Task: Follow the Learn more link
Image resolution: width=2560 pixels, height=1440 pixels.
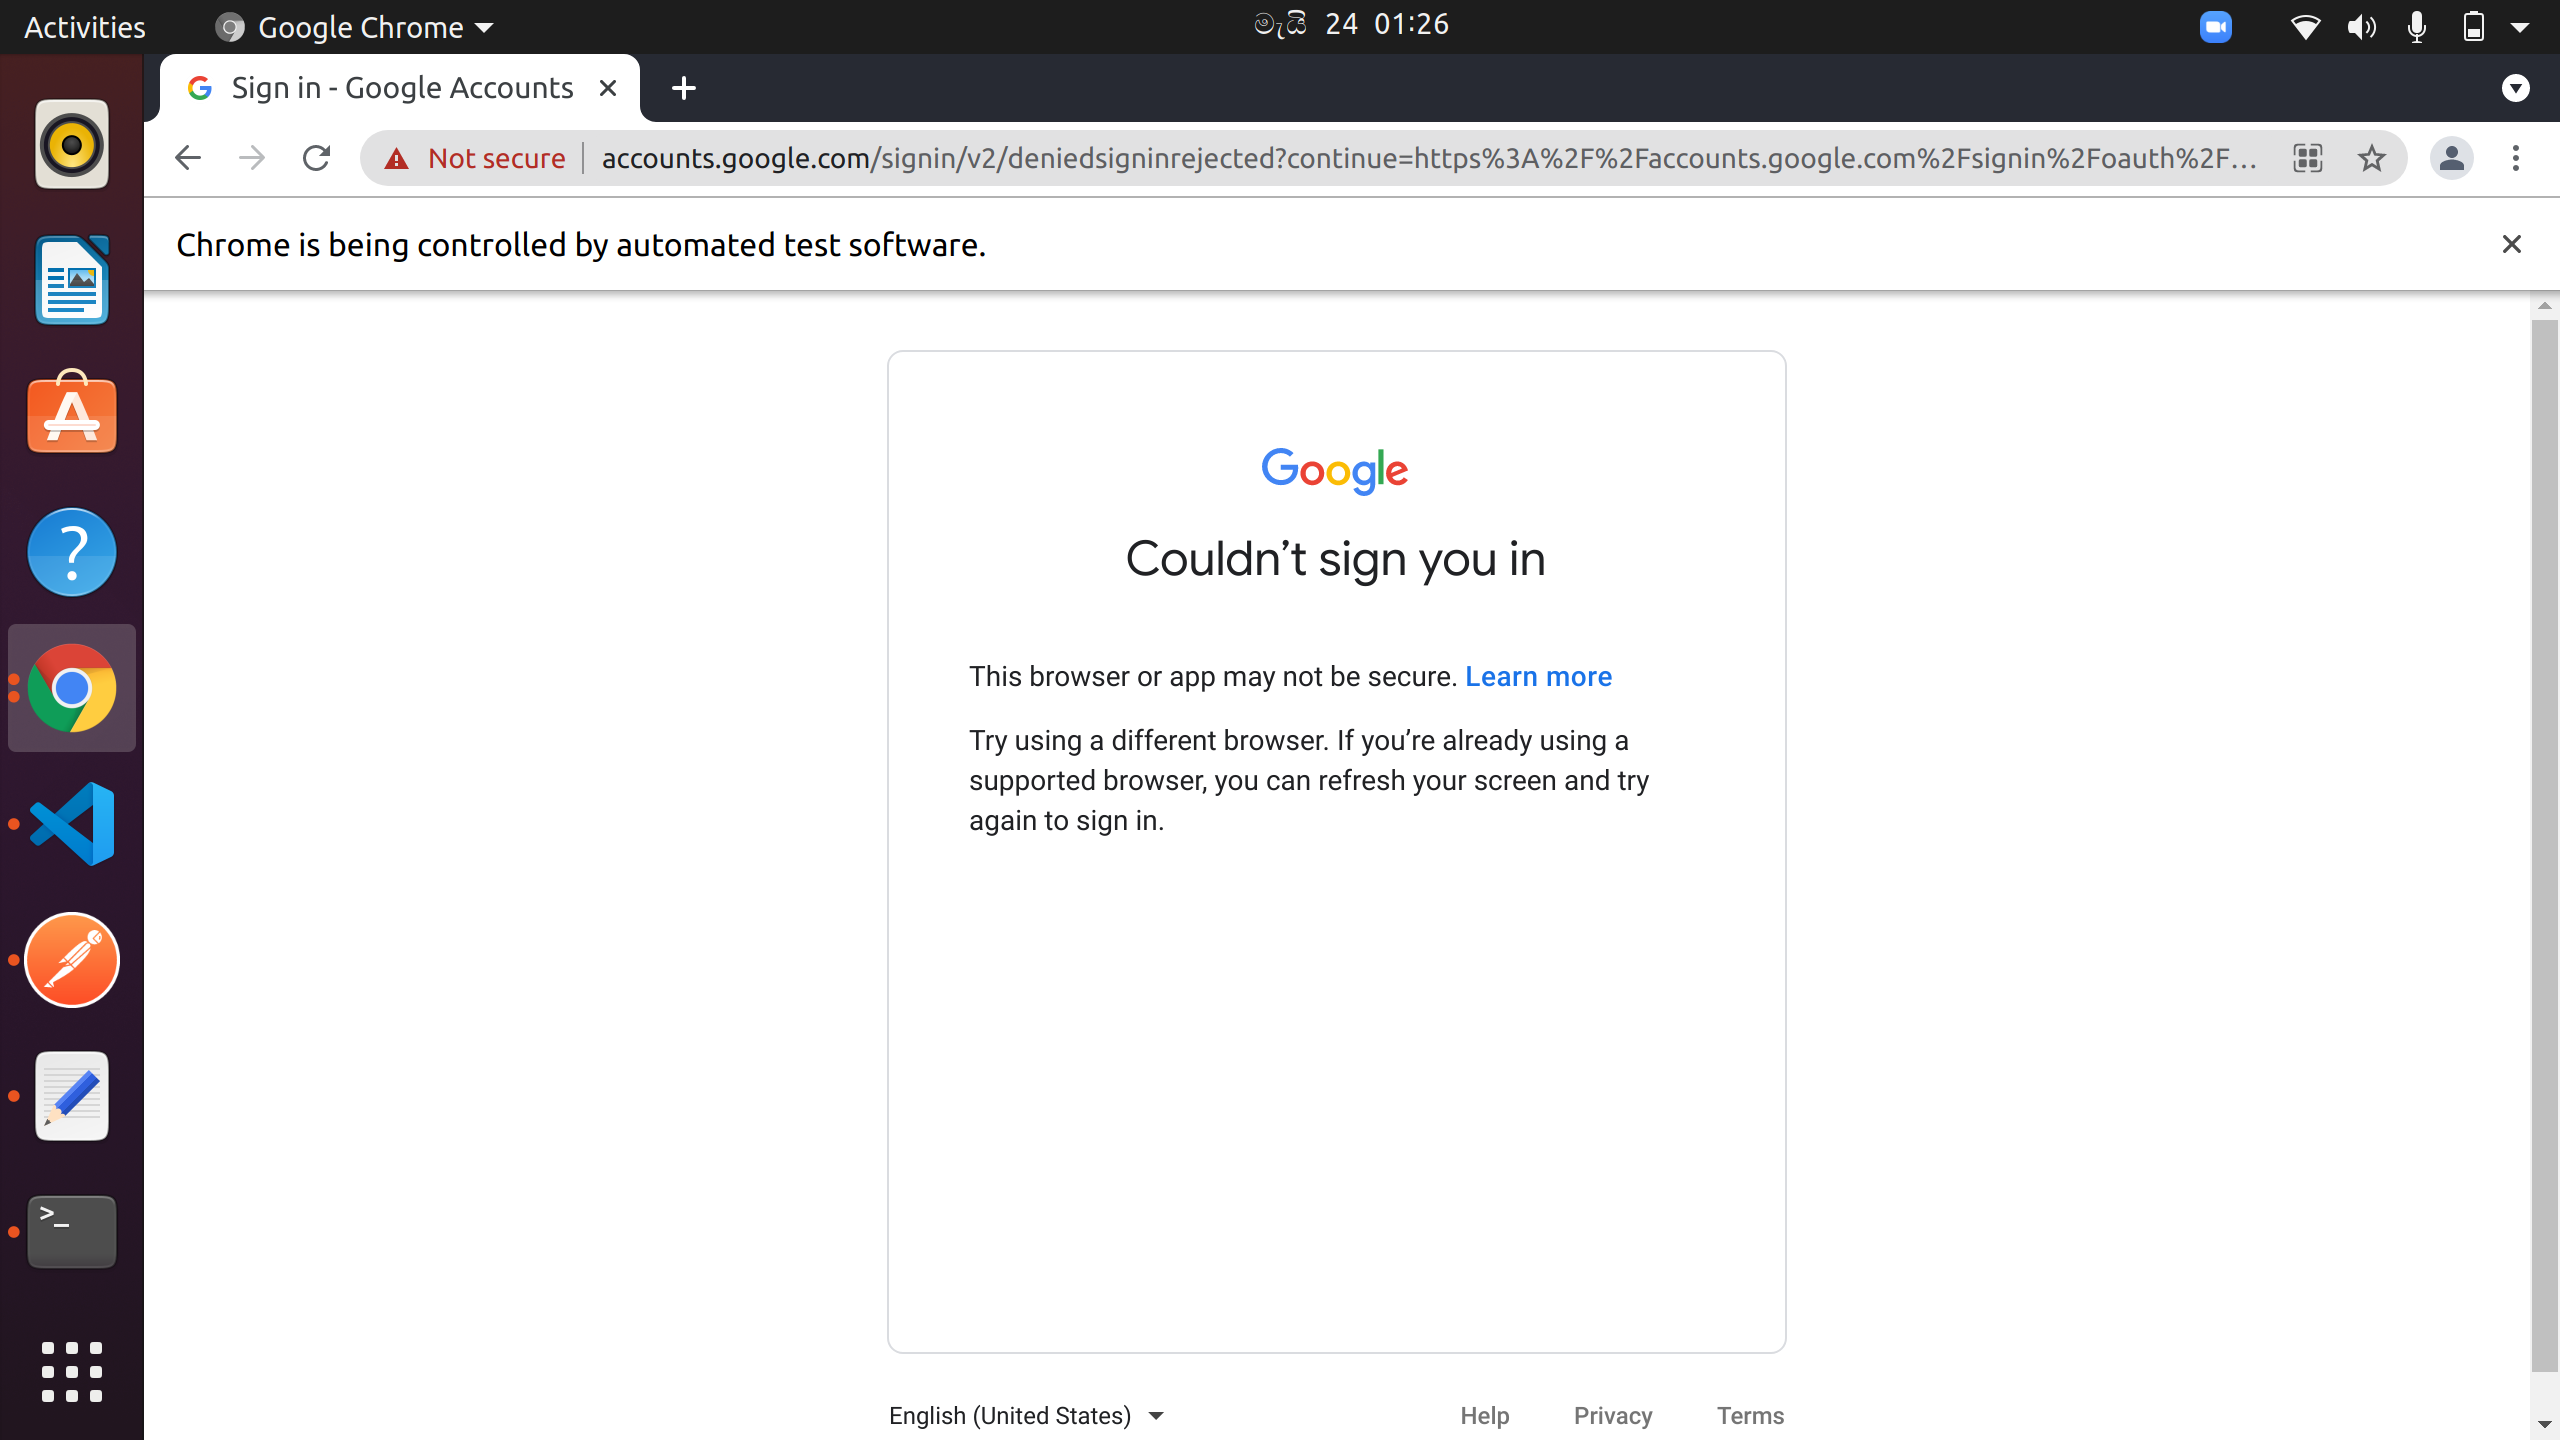Action: 1538,677
